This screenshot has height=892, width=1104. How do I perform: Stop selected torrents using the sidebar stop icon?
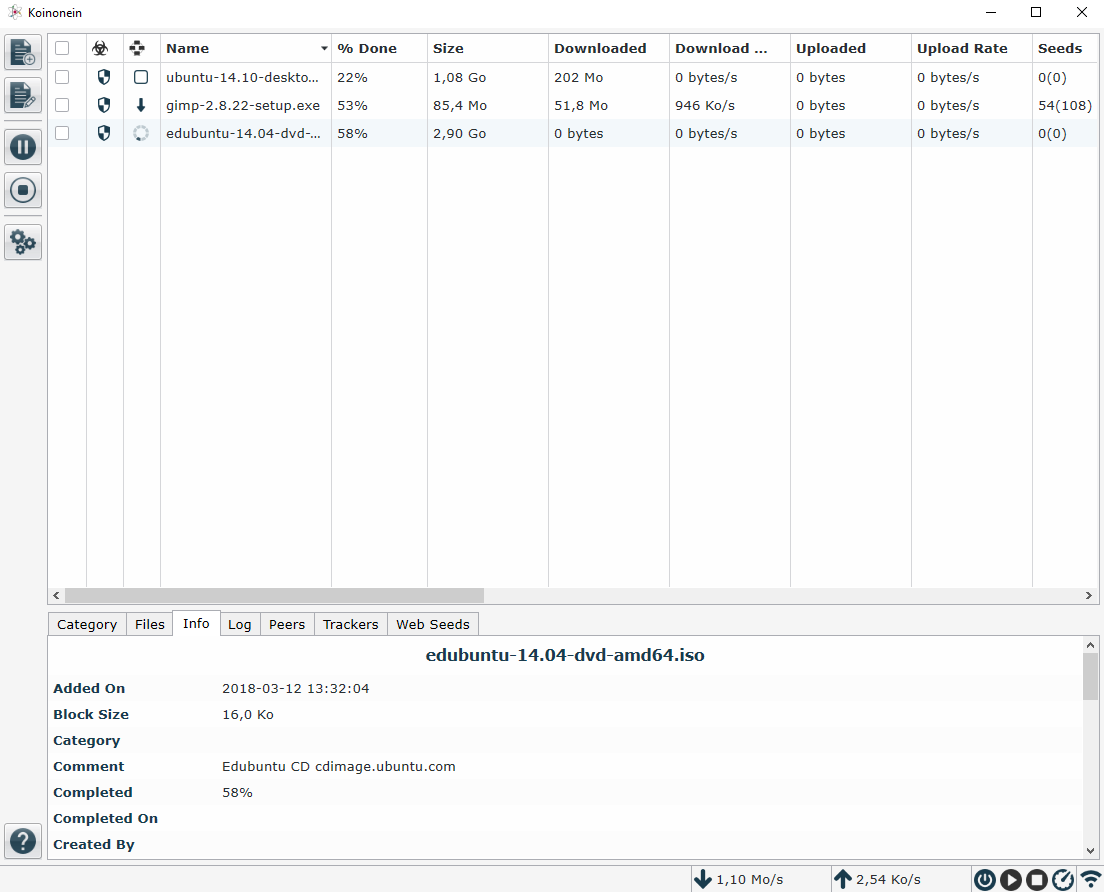23,190
